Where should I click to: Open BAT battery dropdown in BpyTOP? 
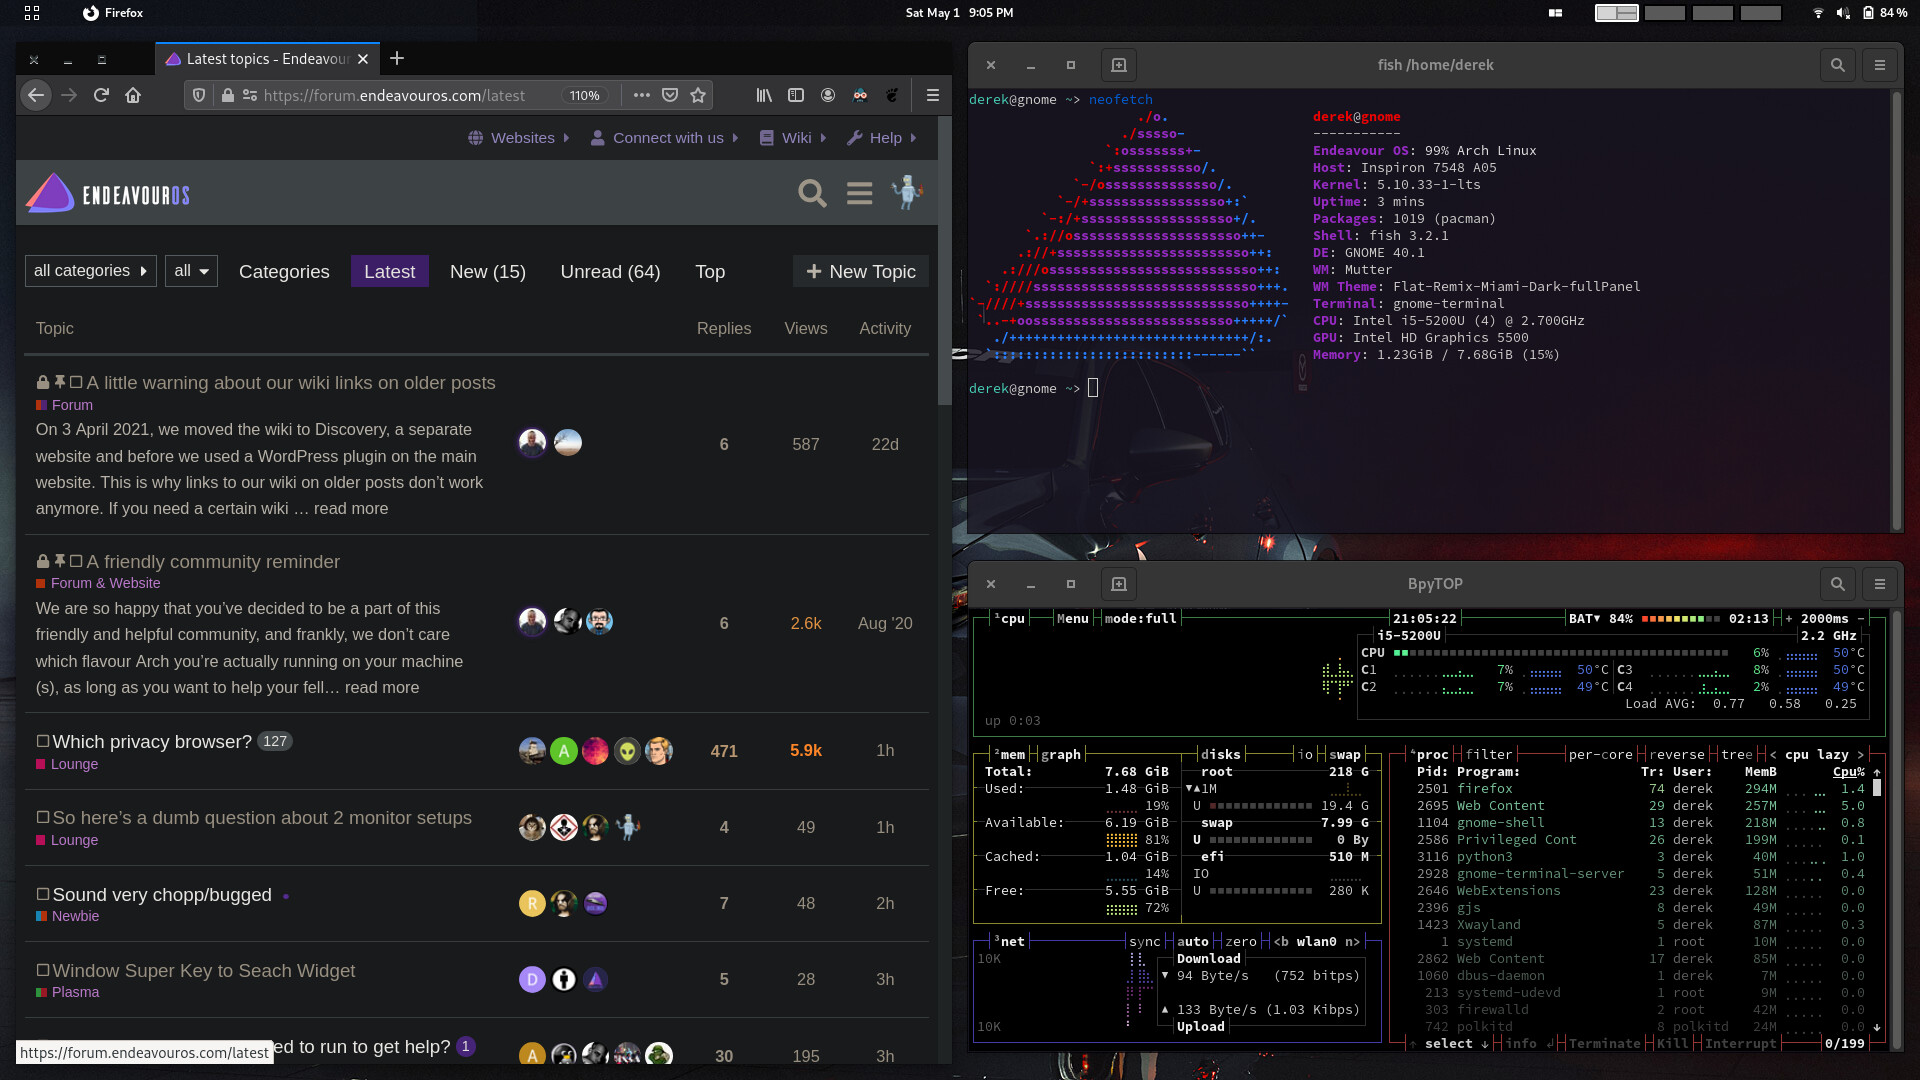[1584, 619]
